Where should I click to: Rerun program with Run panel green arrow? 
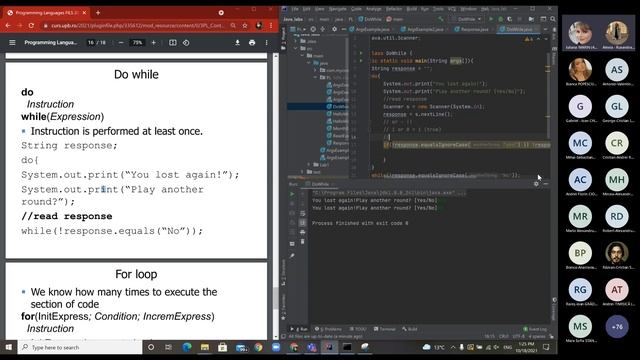[292, 193]
